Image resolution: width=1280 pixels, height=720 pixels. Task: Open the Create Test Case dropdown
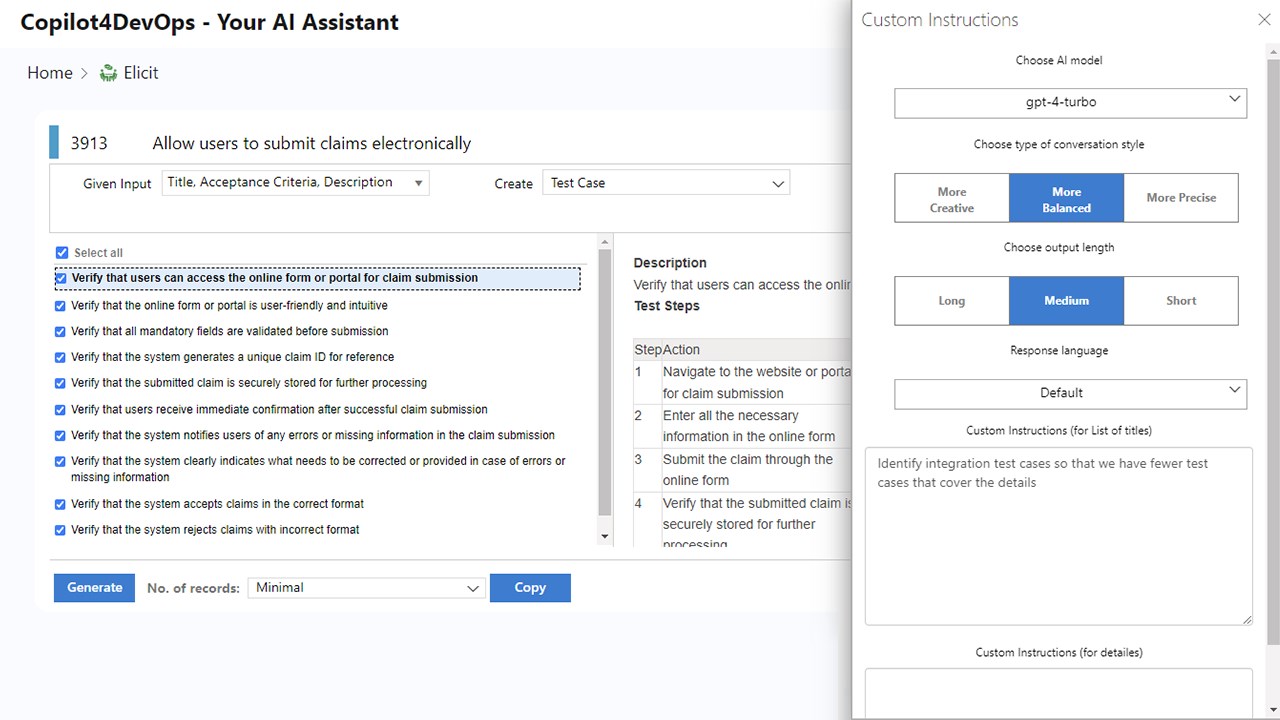tap(666, 183)
